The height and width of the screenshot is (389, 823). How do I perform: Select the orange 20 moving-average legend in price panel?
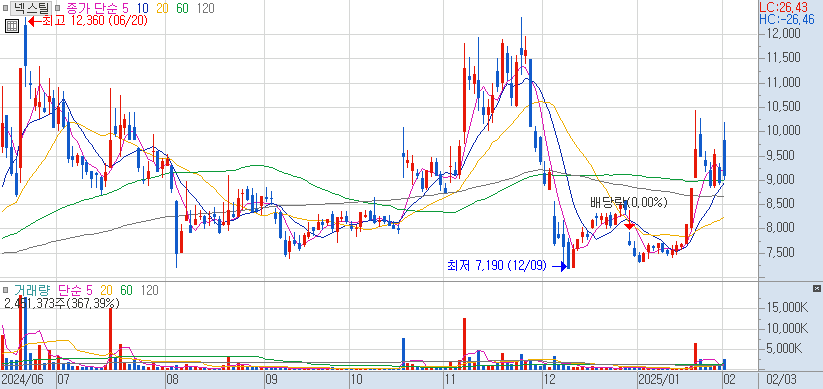pos(162,8)
